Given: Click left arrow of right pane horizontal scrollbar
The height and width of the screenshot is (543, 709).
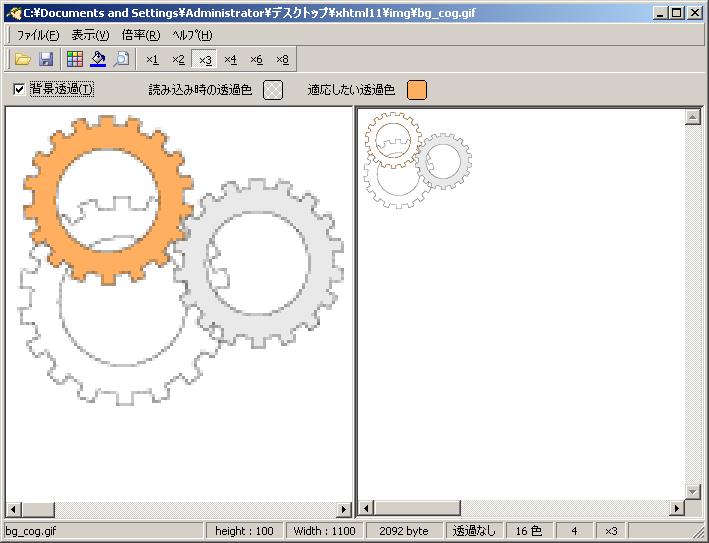Looking at the screenshot, I should [366, 508].
